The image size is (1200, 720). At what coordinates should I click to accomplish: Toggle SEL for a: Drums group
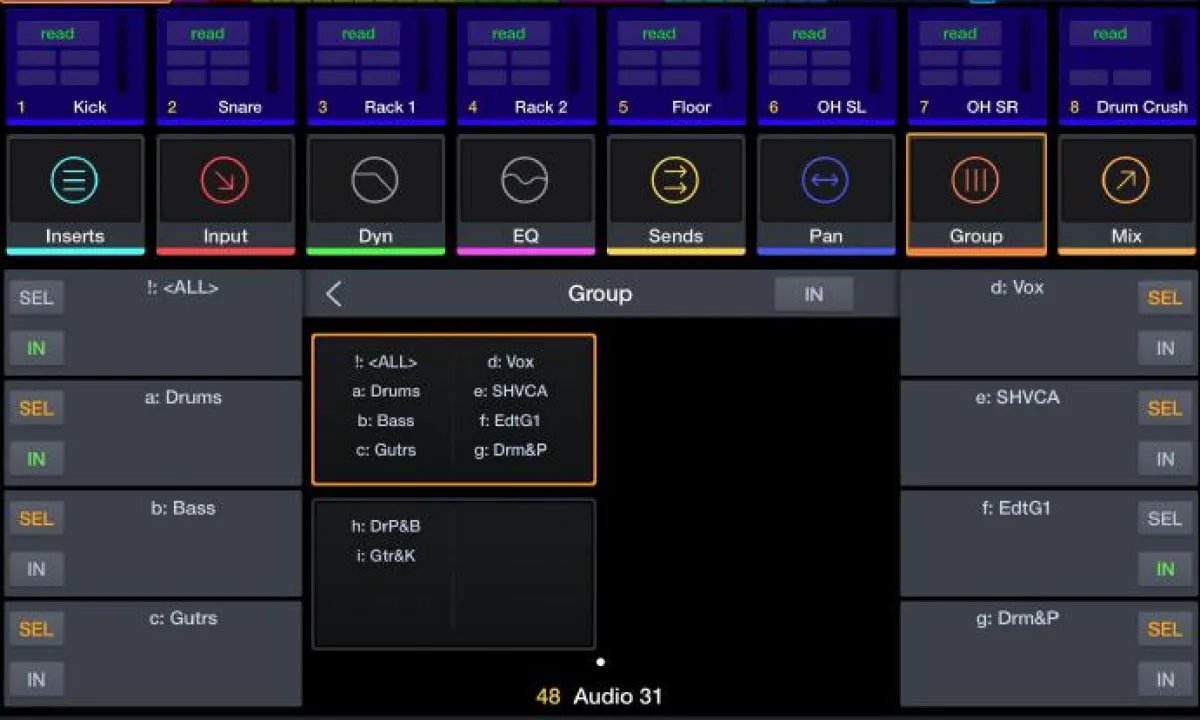(36, 408)
